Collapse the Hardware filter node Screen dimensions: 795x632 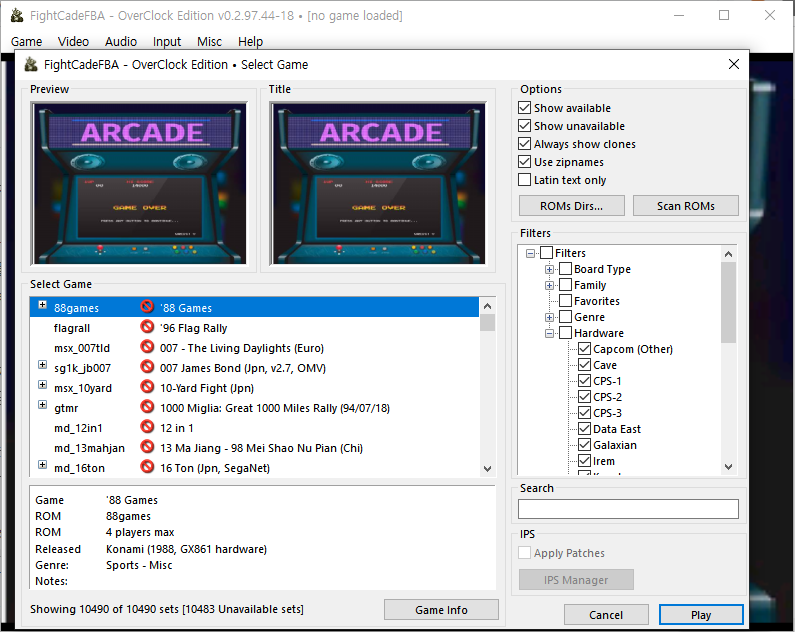(x=549, y=333)
